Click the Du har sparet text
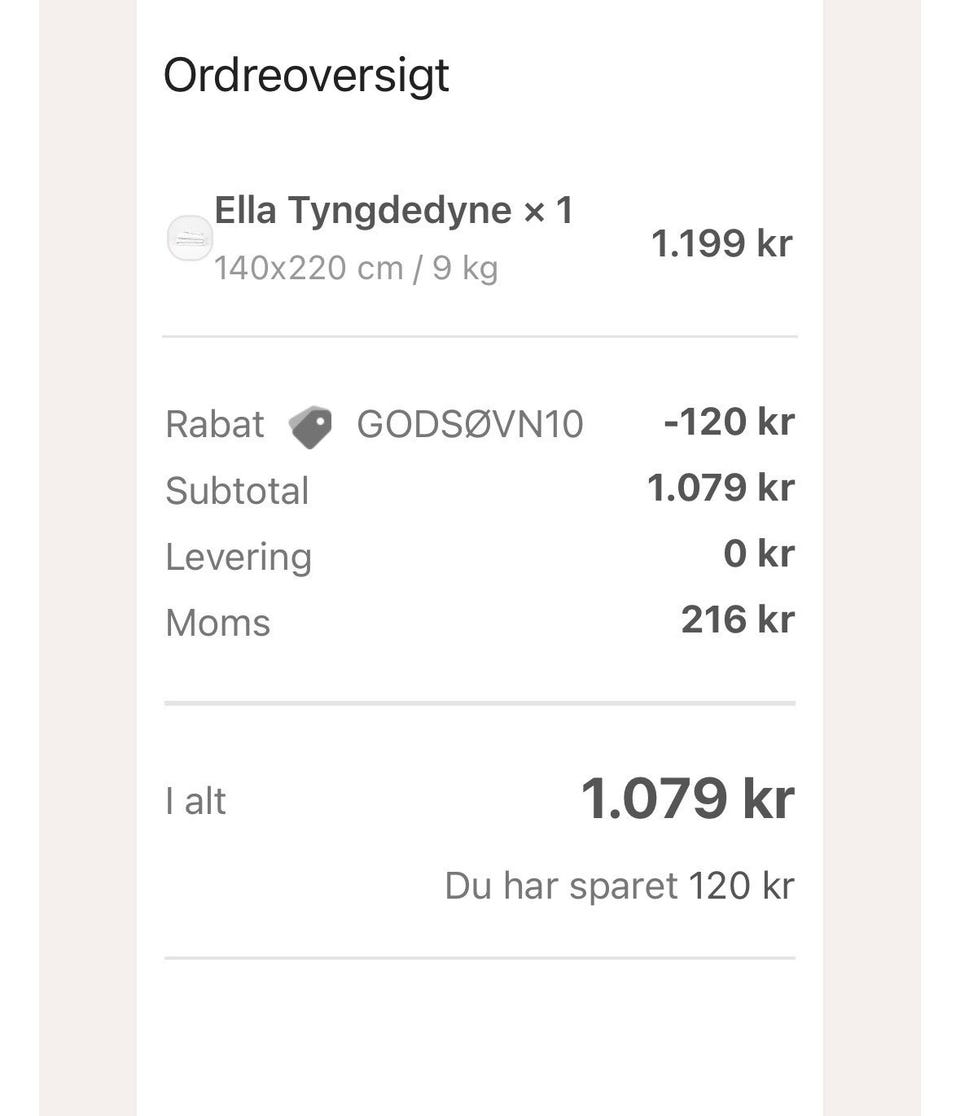The height and width of the screenshot is (1116, 960). pyautogui.click(x=561, y=886)
